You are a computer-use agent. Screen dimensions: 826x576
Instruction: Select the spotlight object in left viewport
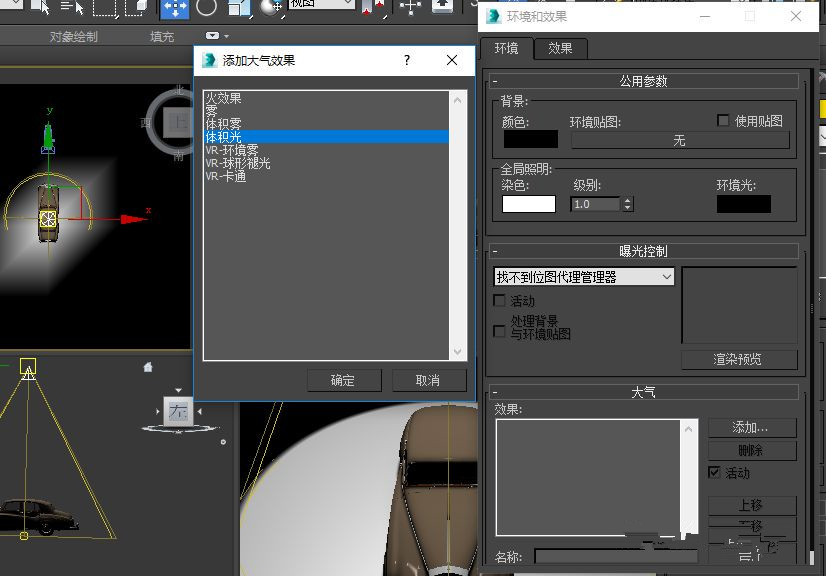(x=28, y=366)
